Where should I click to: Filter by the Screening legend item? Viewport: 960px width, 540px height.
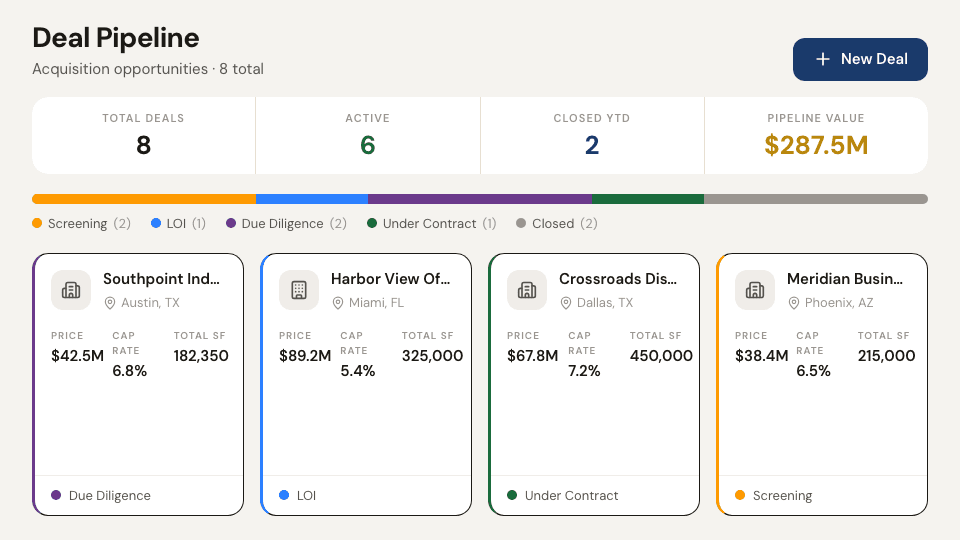tap(81, 223)
